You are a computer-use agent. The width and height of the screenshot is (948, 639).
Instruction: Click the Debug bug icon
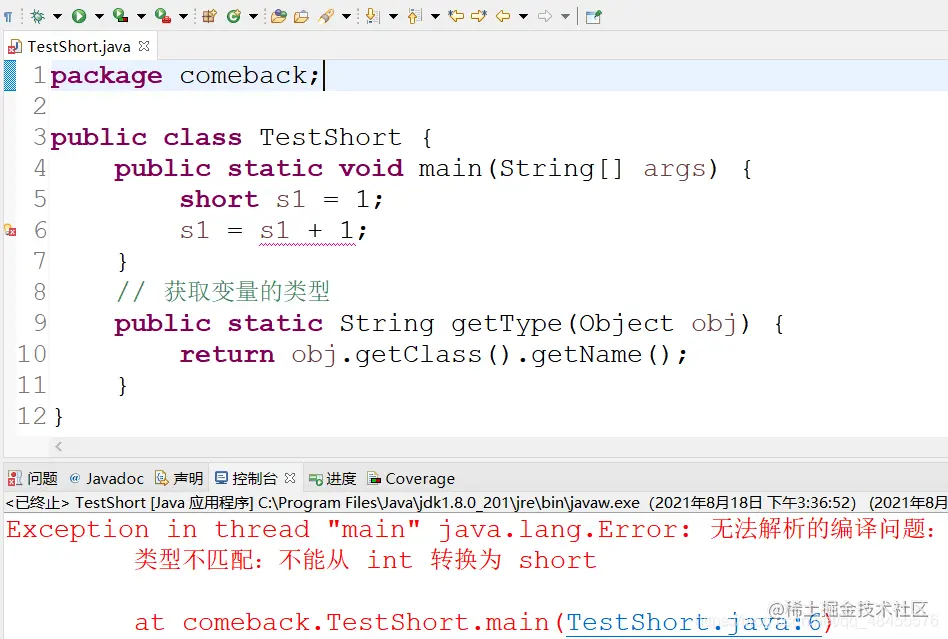[x=37, y=16]
